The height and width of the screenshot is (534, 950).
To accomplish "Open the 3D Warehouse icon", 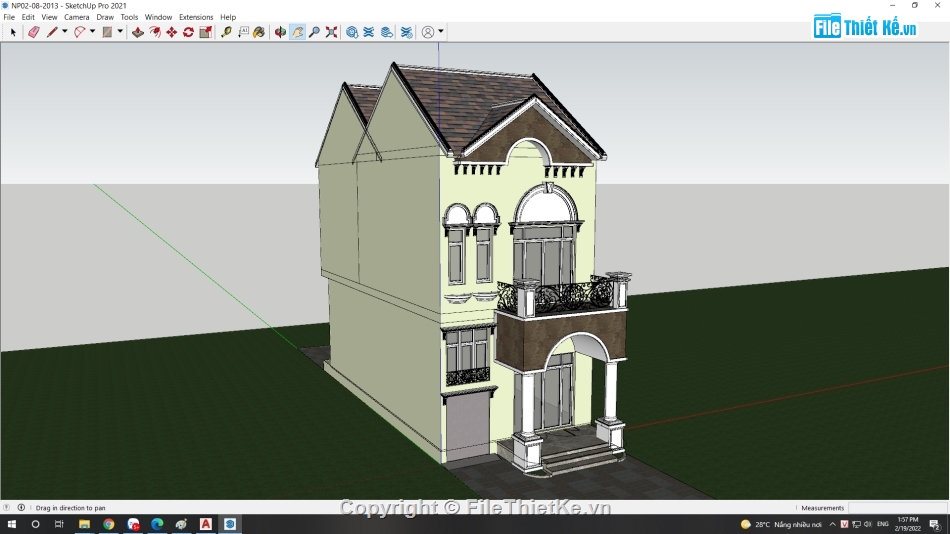I will (x=352, y=32).
